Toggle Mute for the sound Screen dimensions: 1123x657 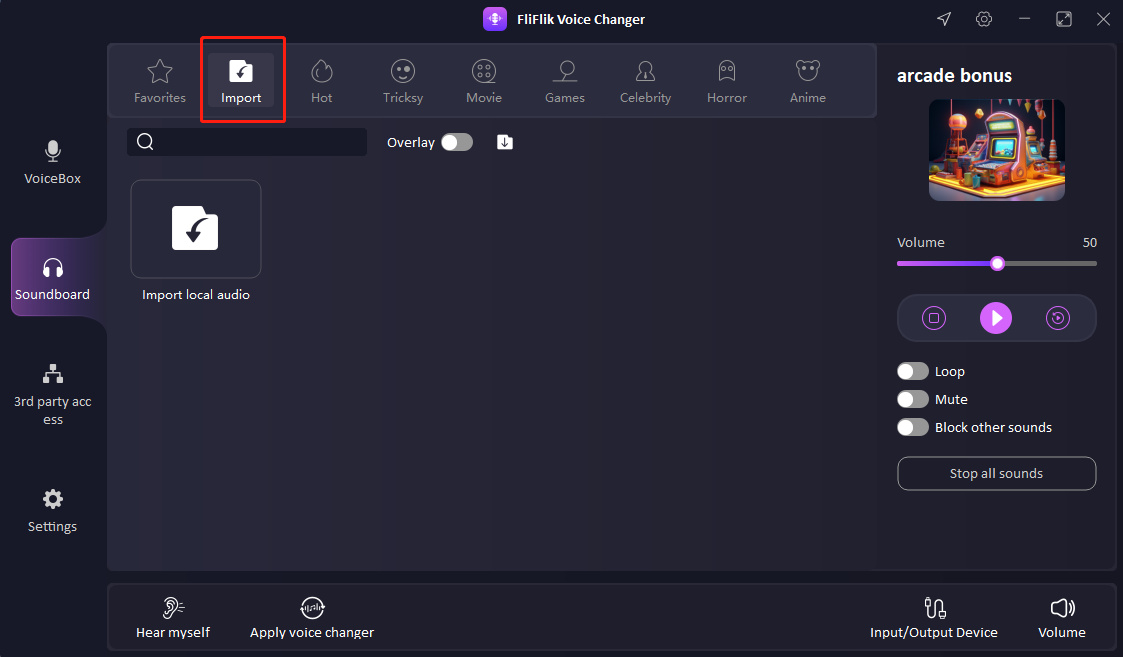(912, 399)
